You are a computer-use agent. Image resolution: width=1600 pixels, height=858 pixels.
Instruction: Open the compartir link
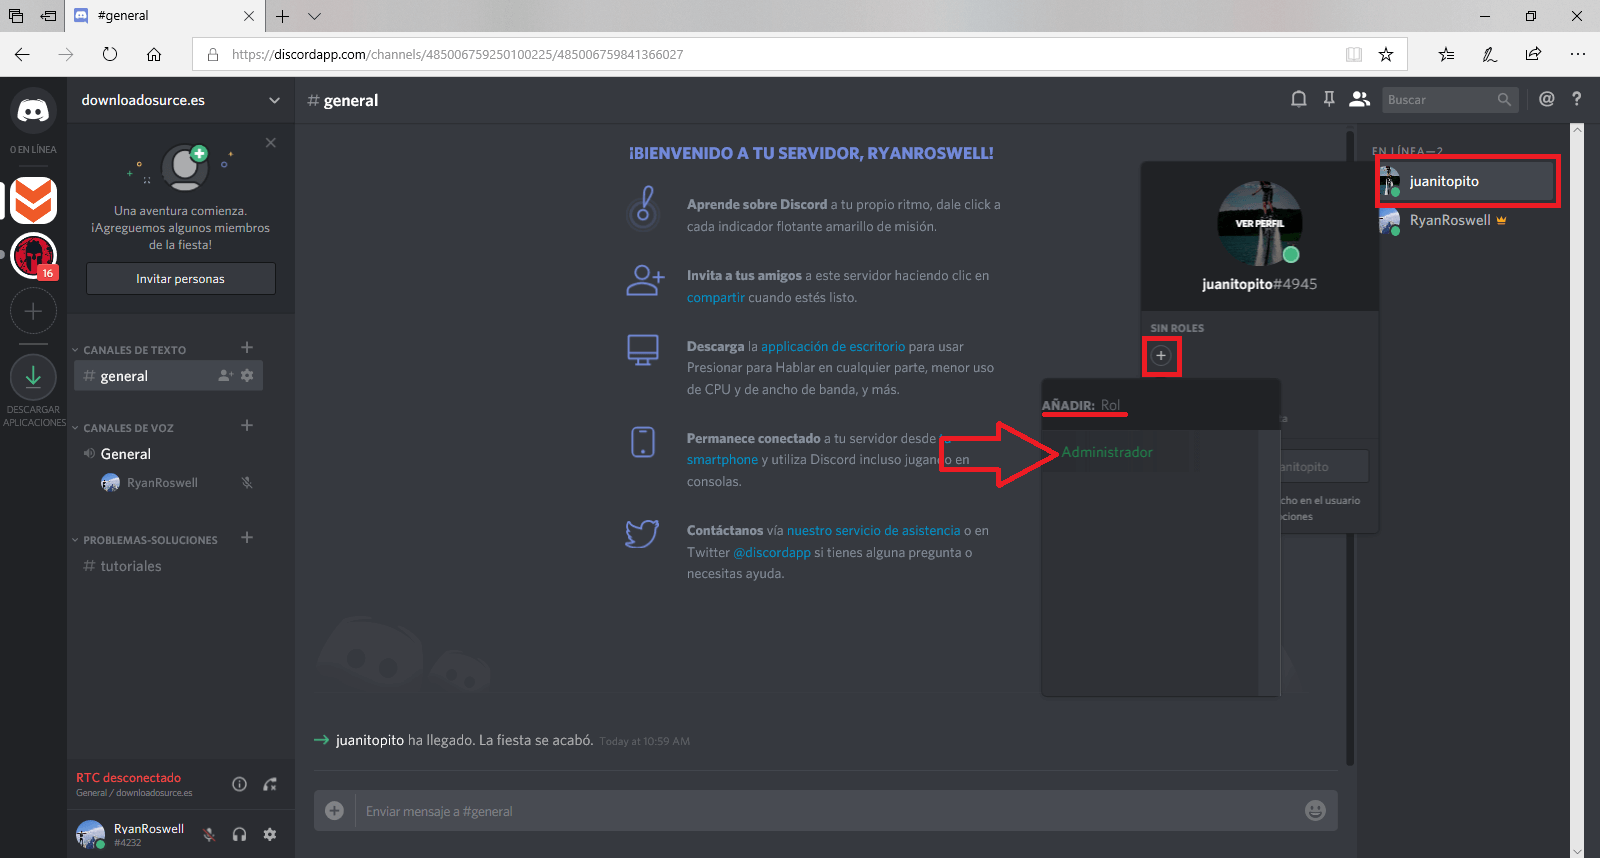(715, 297)
